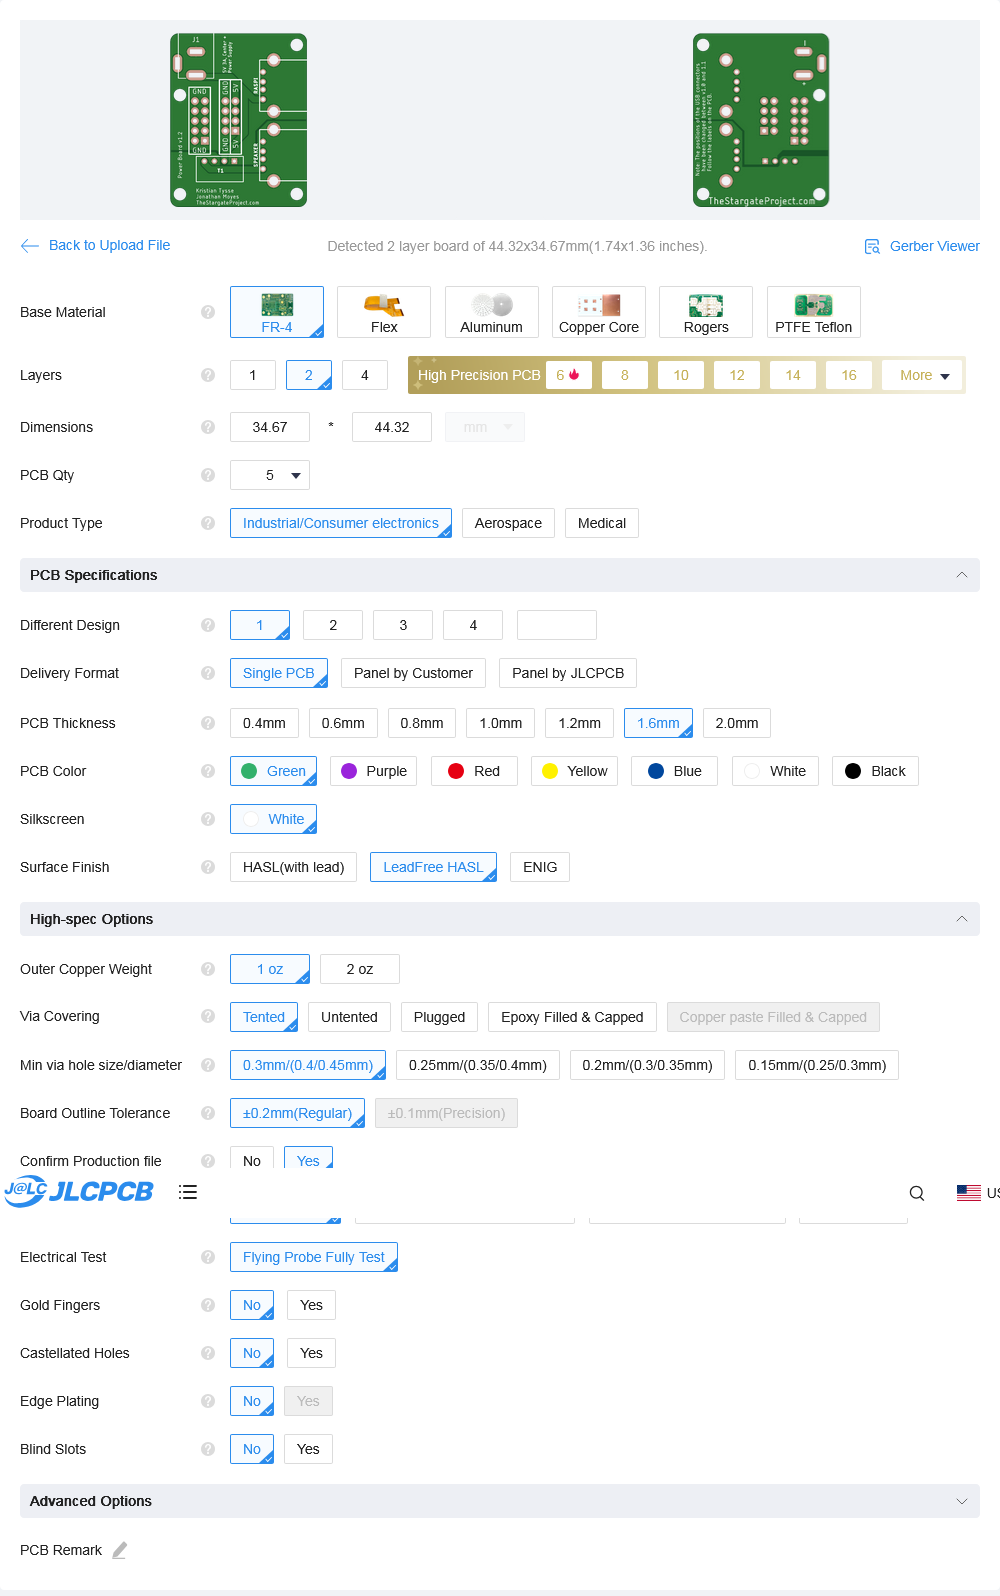Click help icon beside PCB Qty
The width and height of the screenshot is (1000, 1596).
click(x=208, y=475)
